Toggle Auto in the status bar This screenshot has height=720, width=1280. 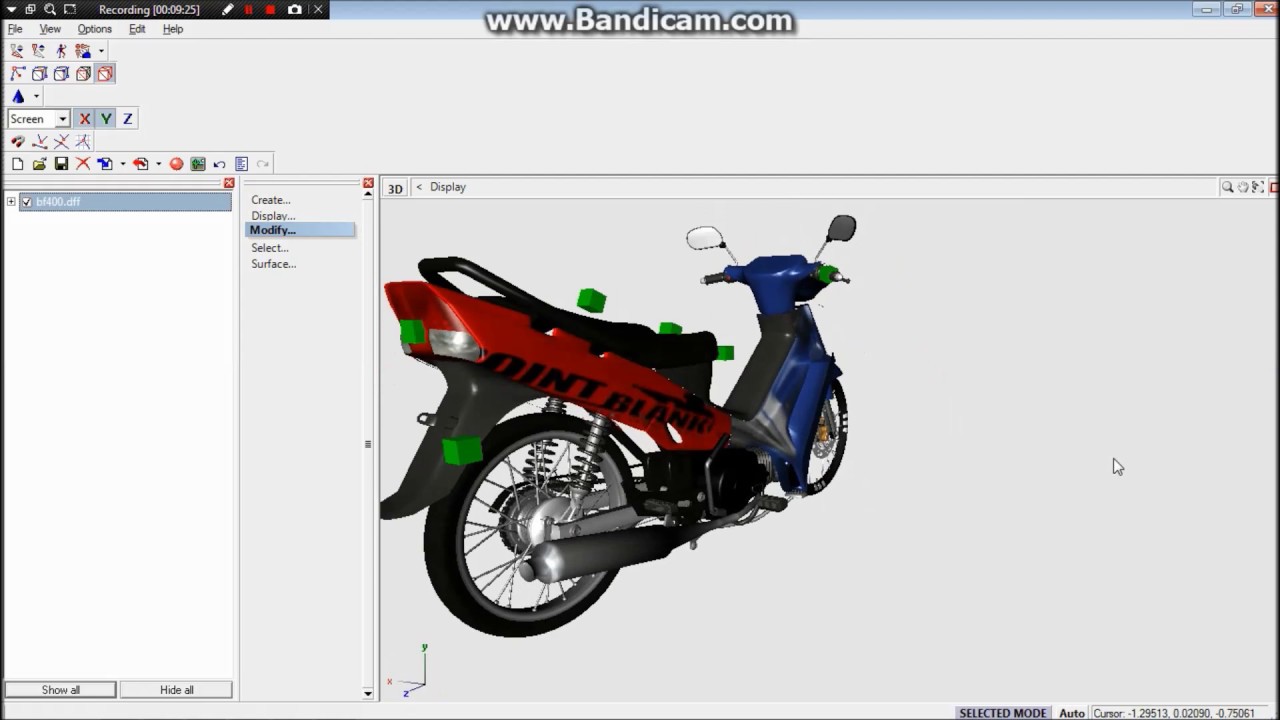[1072, 713]
